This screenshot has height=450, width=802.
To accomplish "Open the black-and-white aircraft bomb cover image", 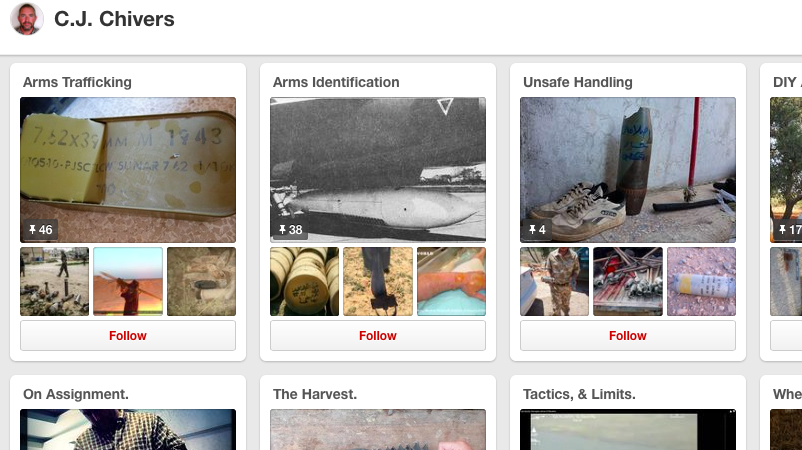I will point(378,160).
